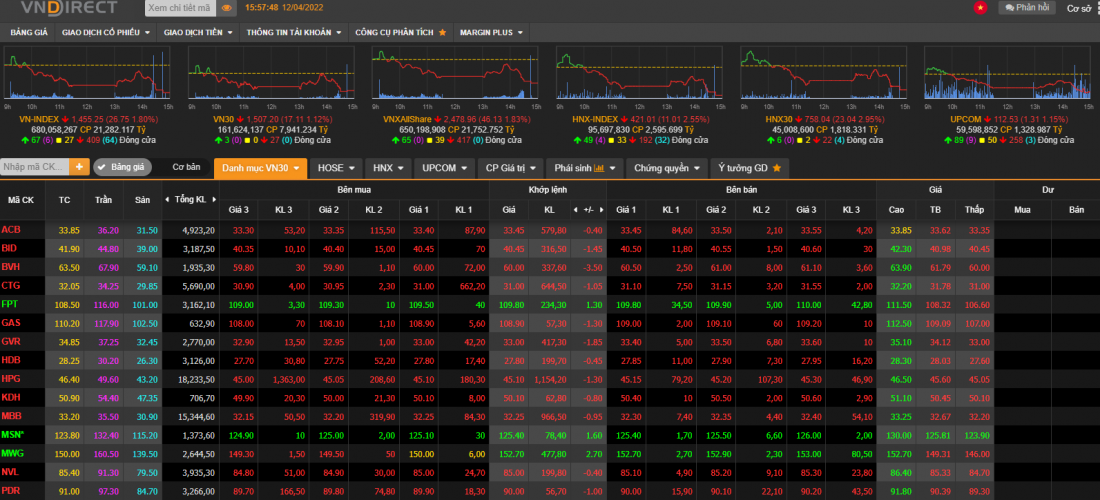Click the TC column header
The image size is (1100, 500).
click(x=65, y=200)
